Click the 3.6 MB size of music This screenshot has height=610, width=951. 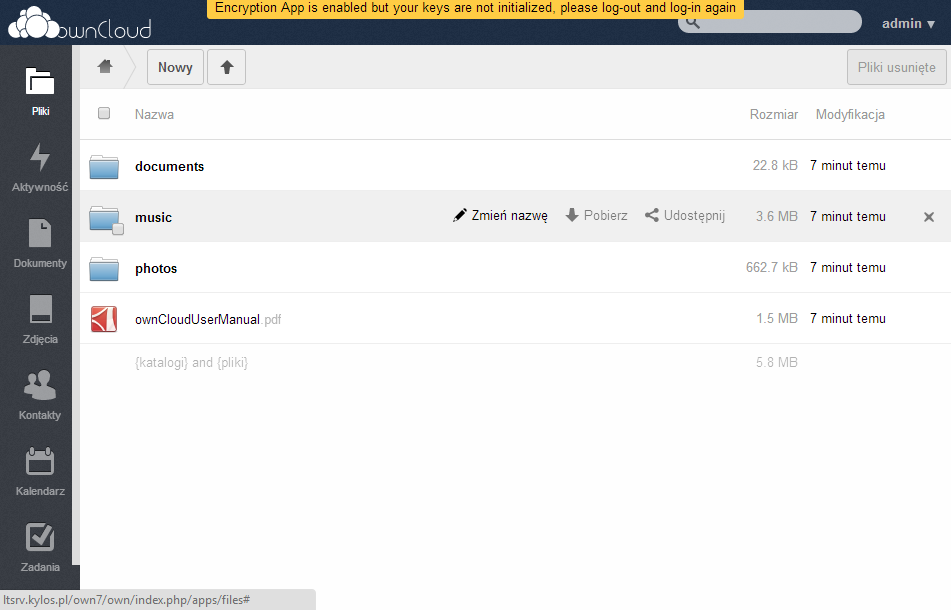777,216
